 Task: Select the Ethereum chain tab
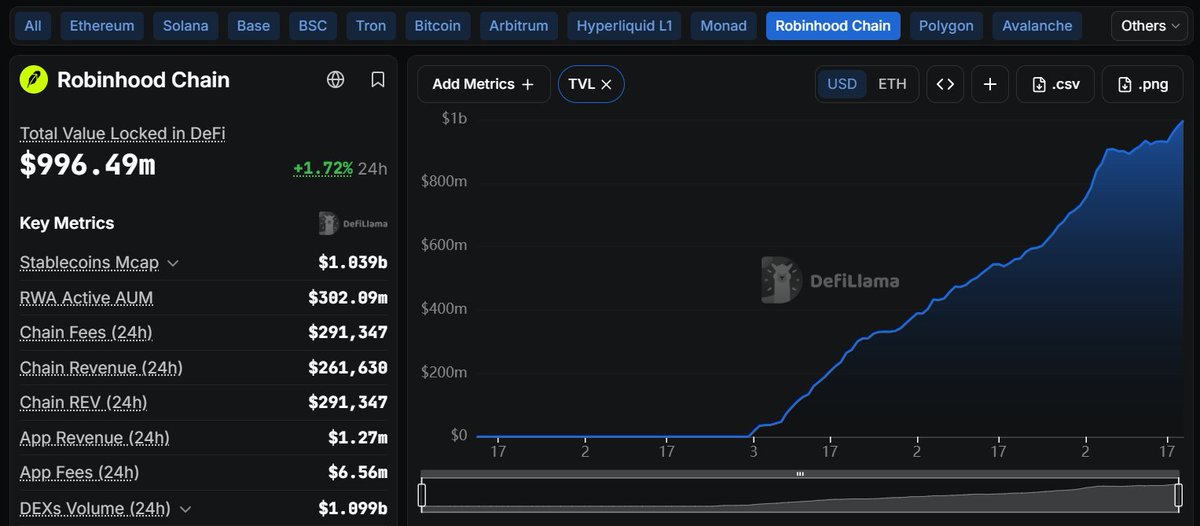100,26
